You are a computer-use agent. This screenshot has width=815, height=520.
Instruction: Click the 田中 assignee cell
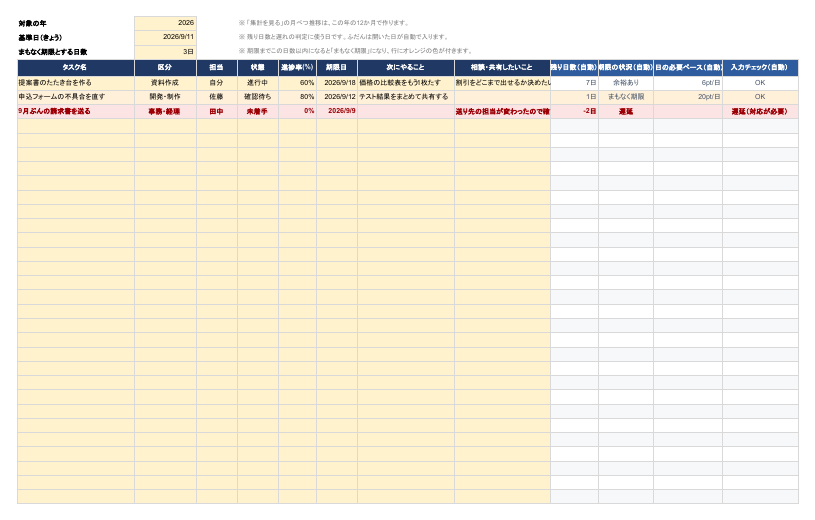(217, 111)
